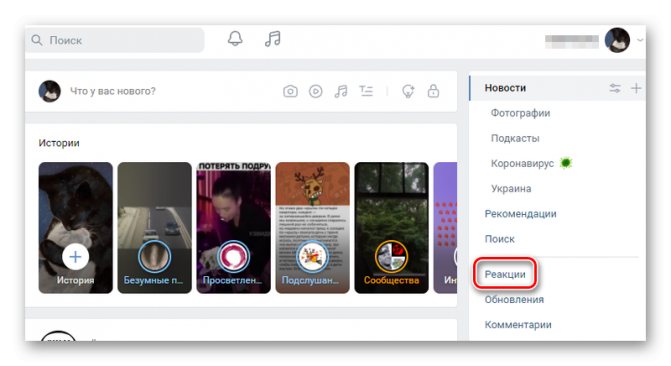Open the Фотографии section
Image resolution: width=671 pixels, height=366 pixels.
[520, 113]
